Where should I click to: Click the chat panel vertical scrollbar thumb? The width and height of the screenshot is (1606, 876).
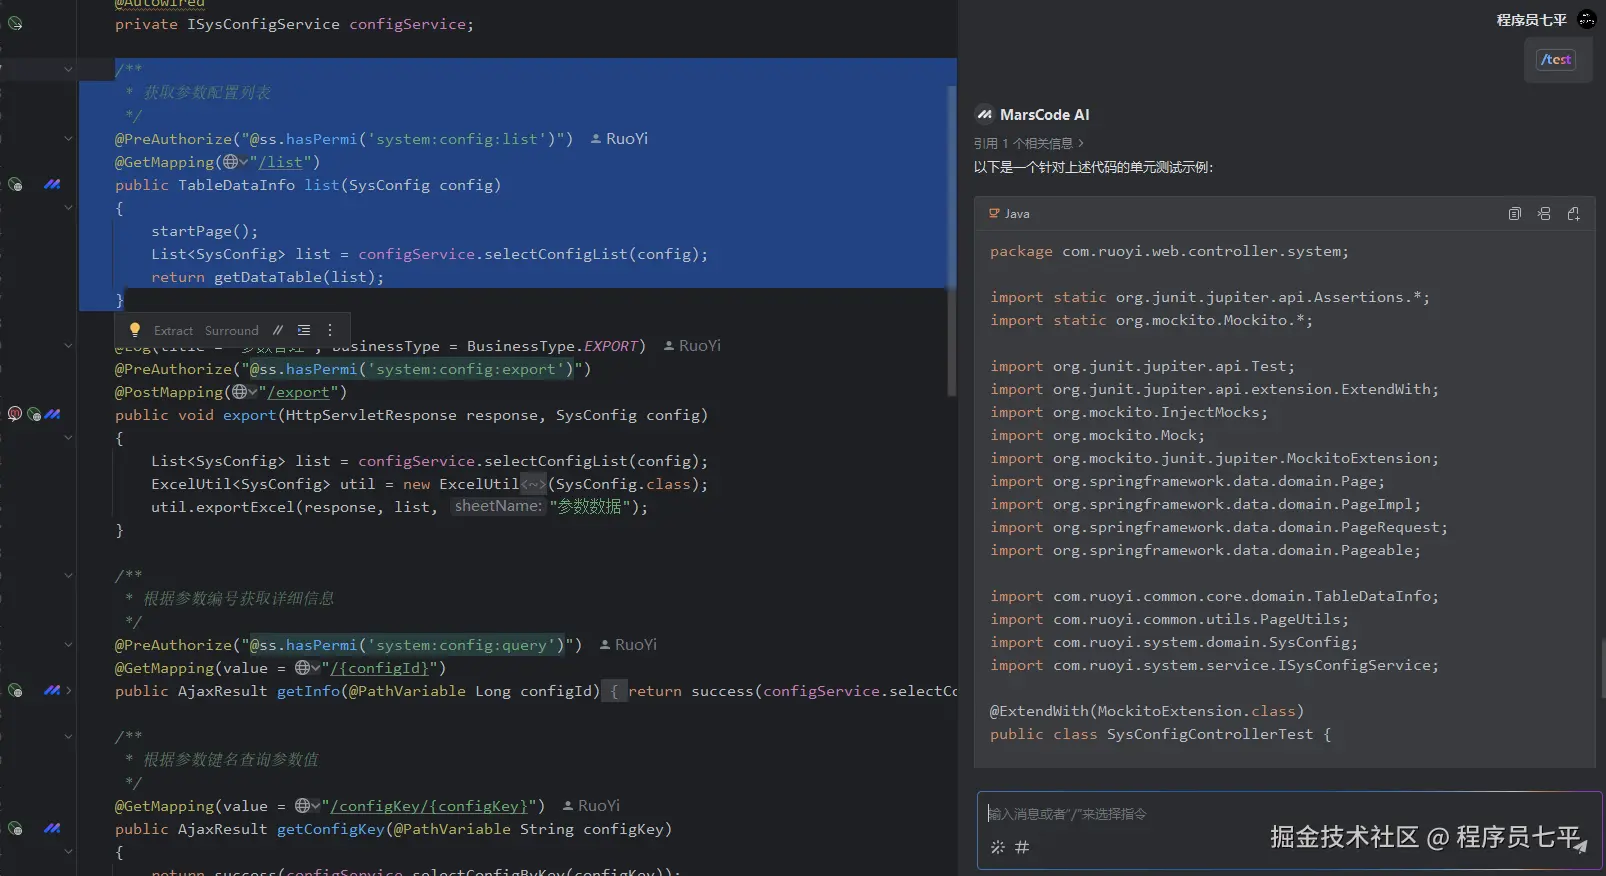pyautogui.click(x=1602, y=668)
